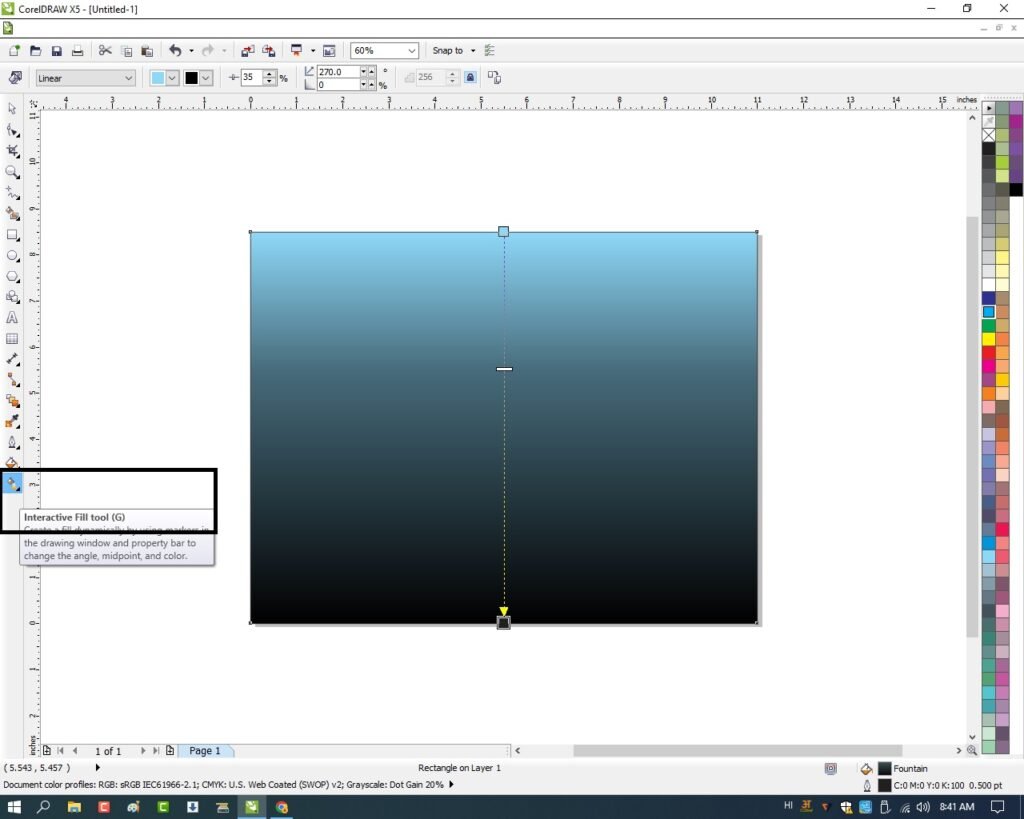Select the Blend tool

[12, 401]
